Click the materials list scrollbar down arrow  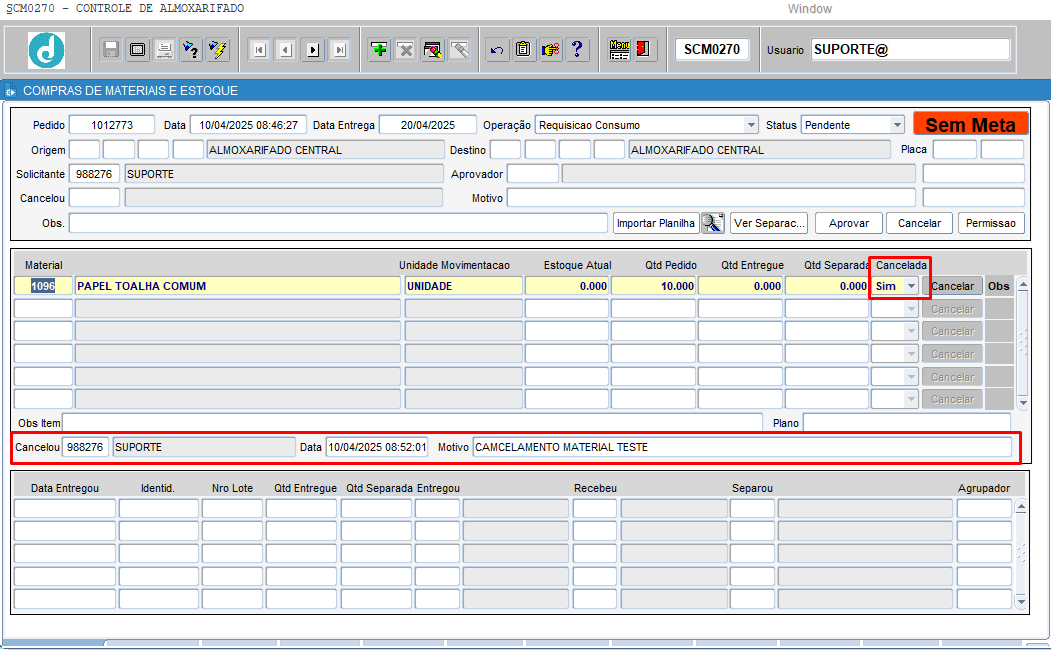tap(1022, 402)
